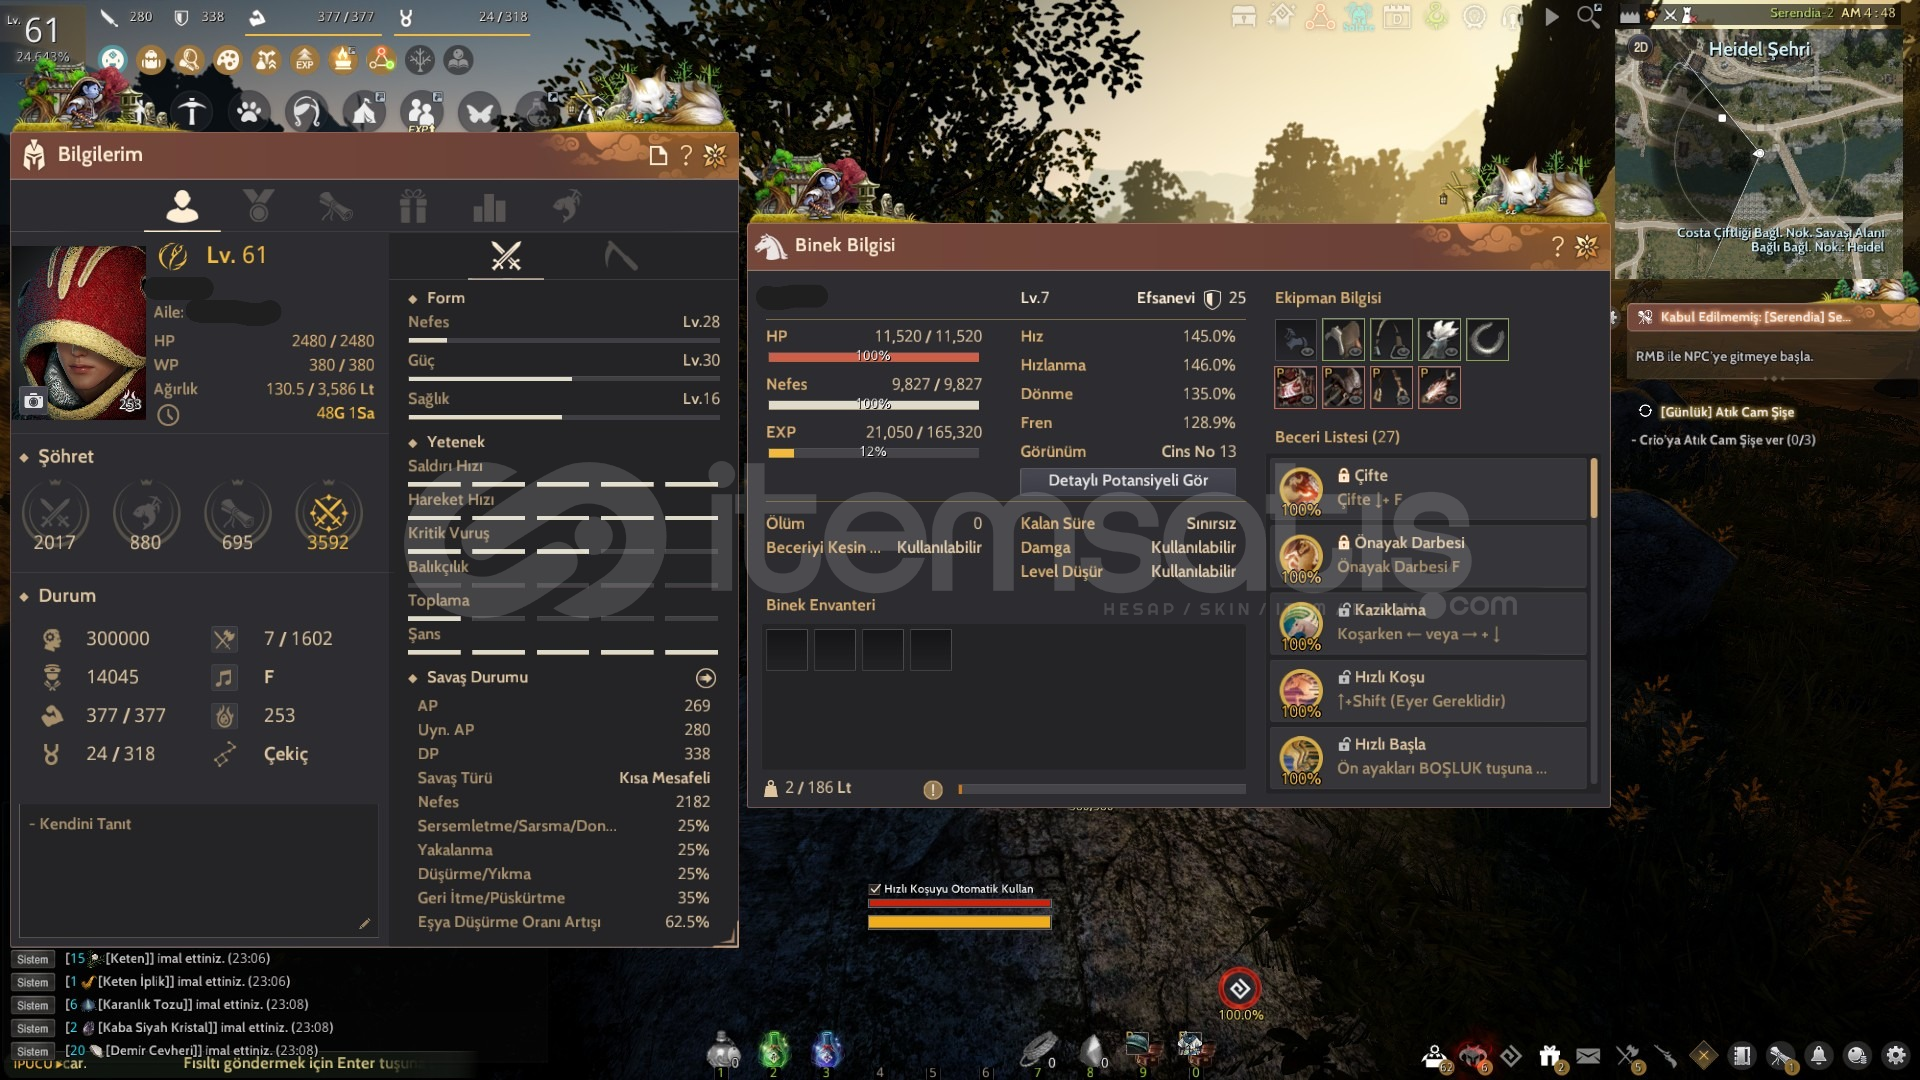This screenshot has width=1920, height=1080.
Task: Switch to the gift box challenges tab
Action: (x=413, y=206)
